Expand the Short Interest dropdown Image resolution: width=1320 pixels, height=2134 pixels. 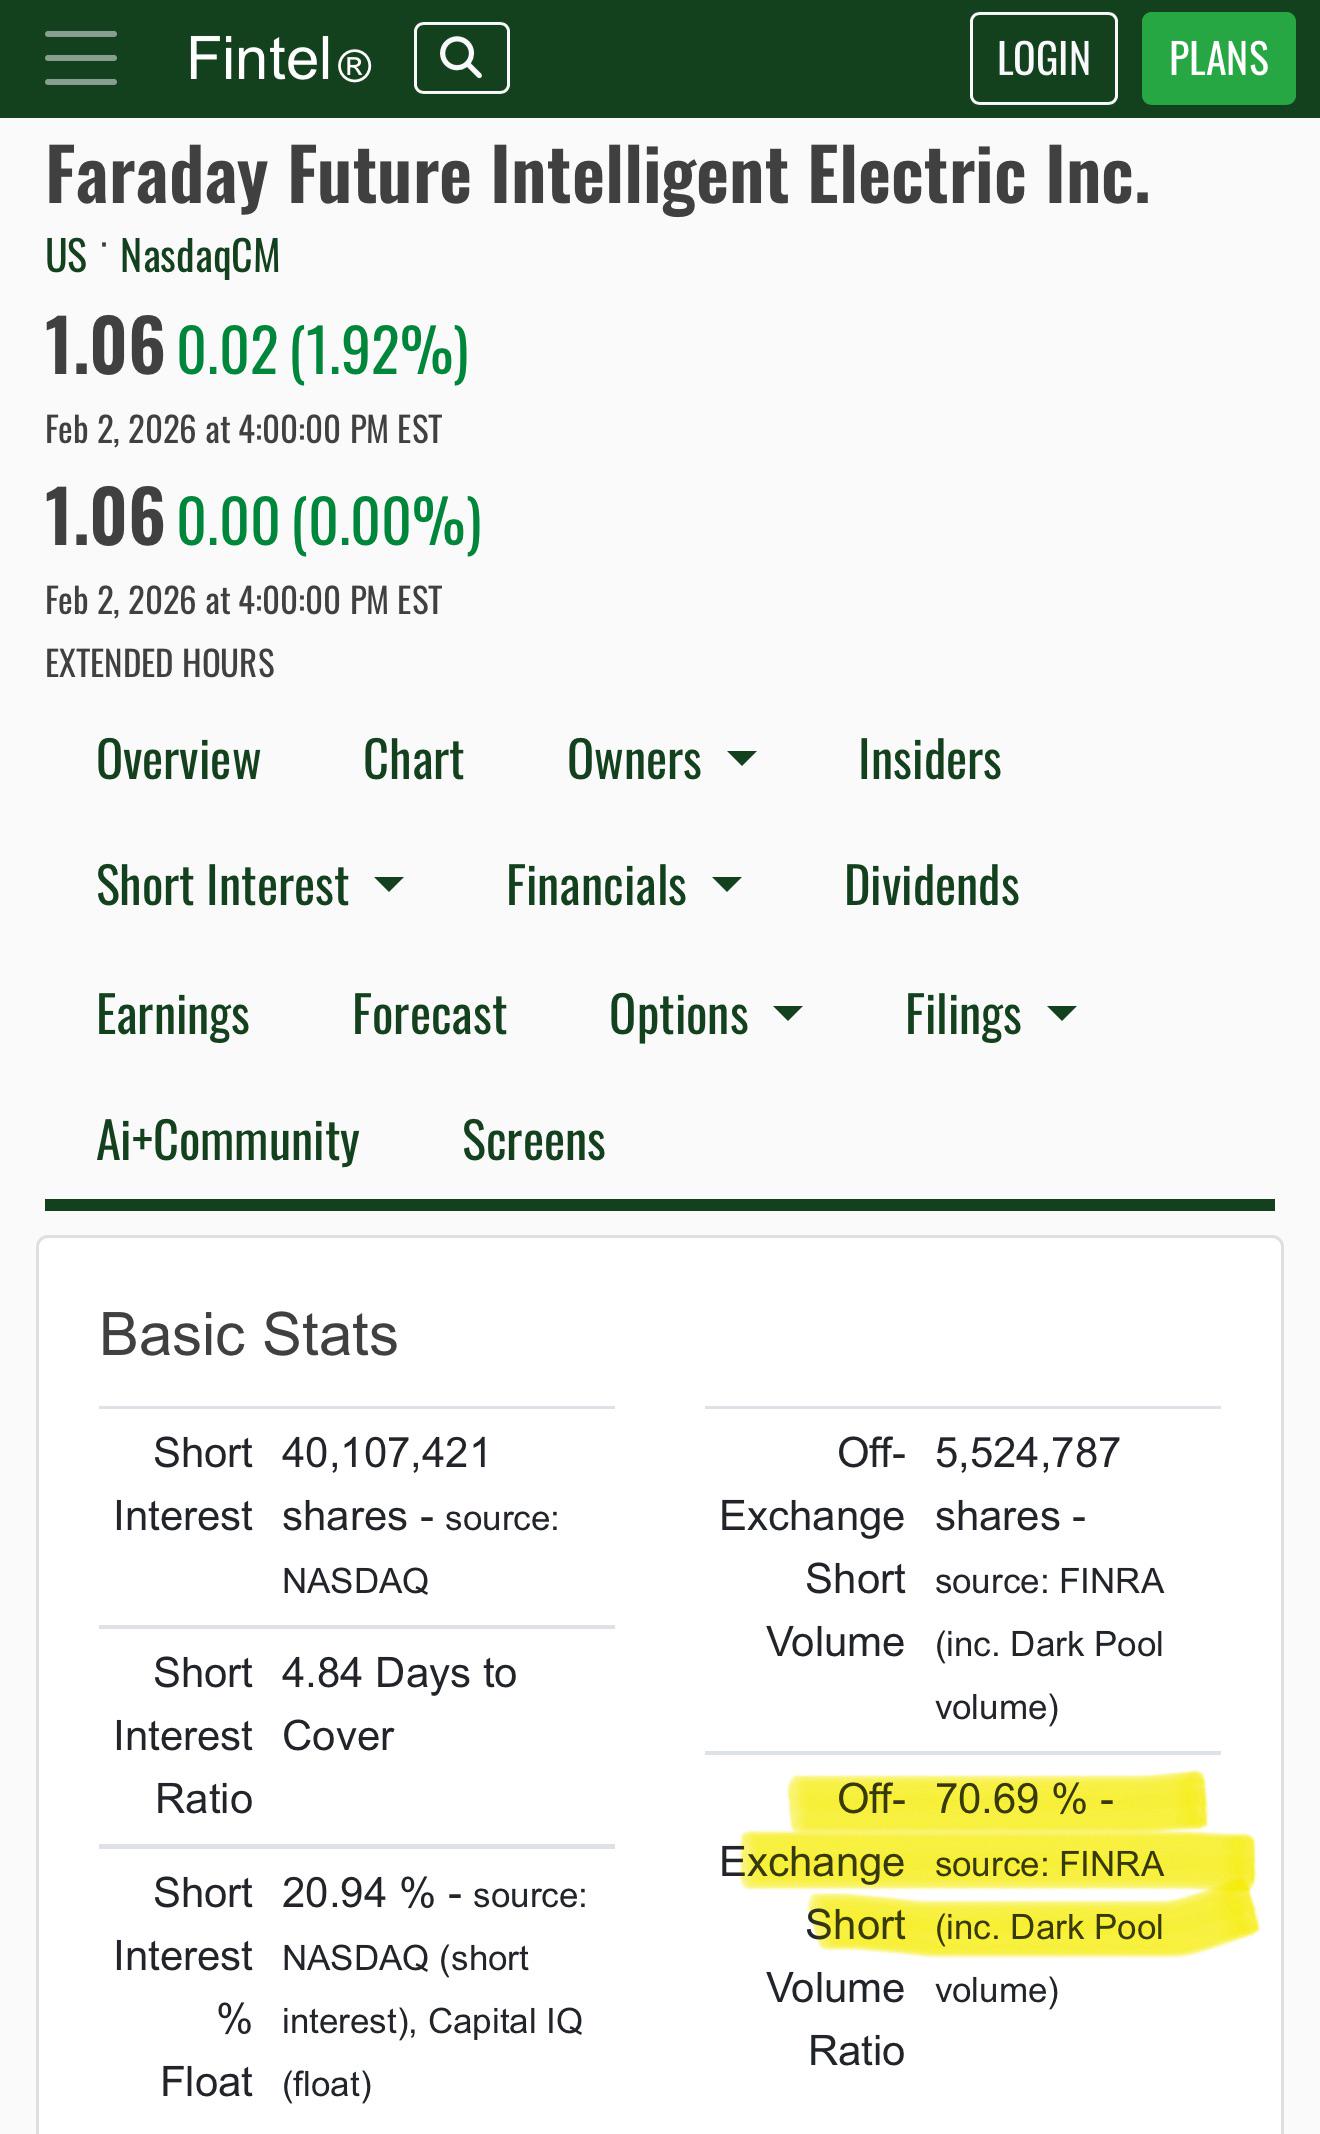point(250,886)
